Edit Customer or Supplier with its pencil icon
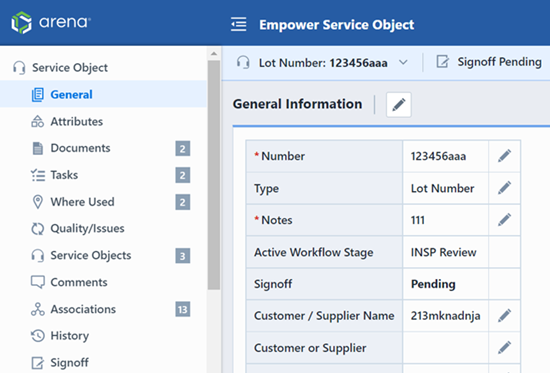This screenshot has width=550, height=373. click(x=504, y=347)
